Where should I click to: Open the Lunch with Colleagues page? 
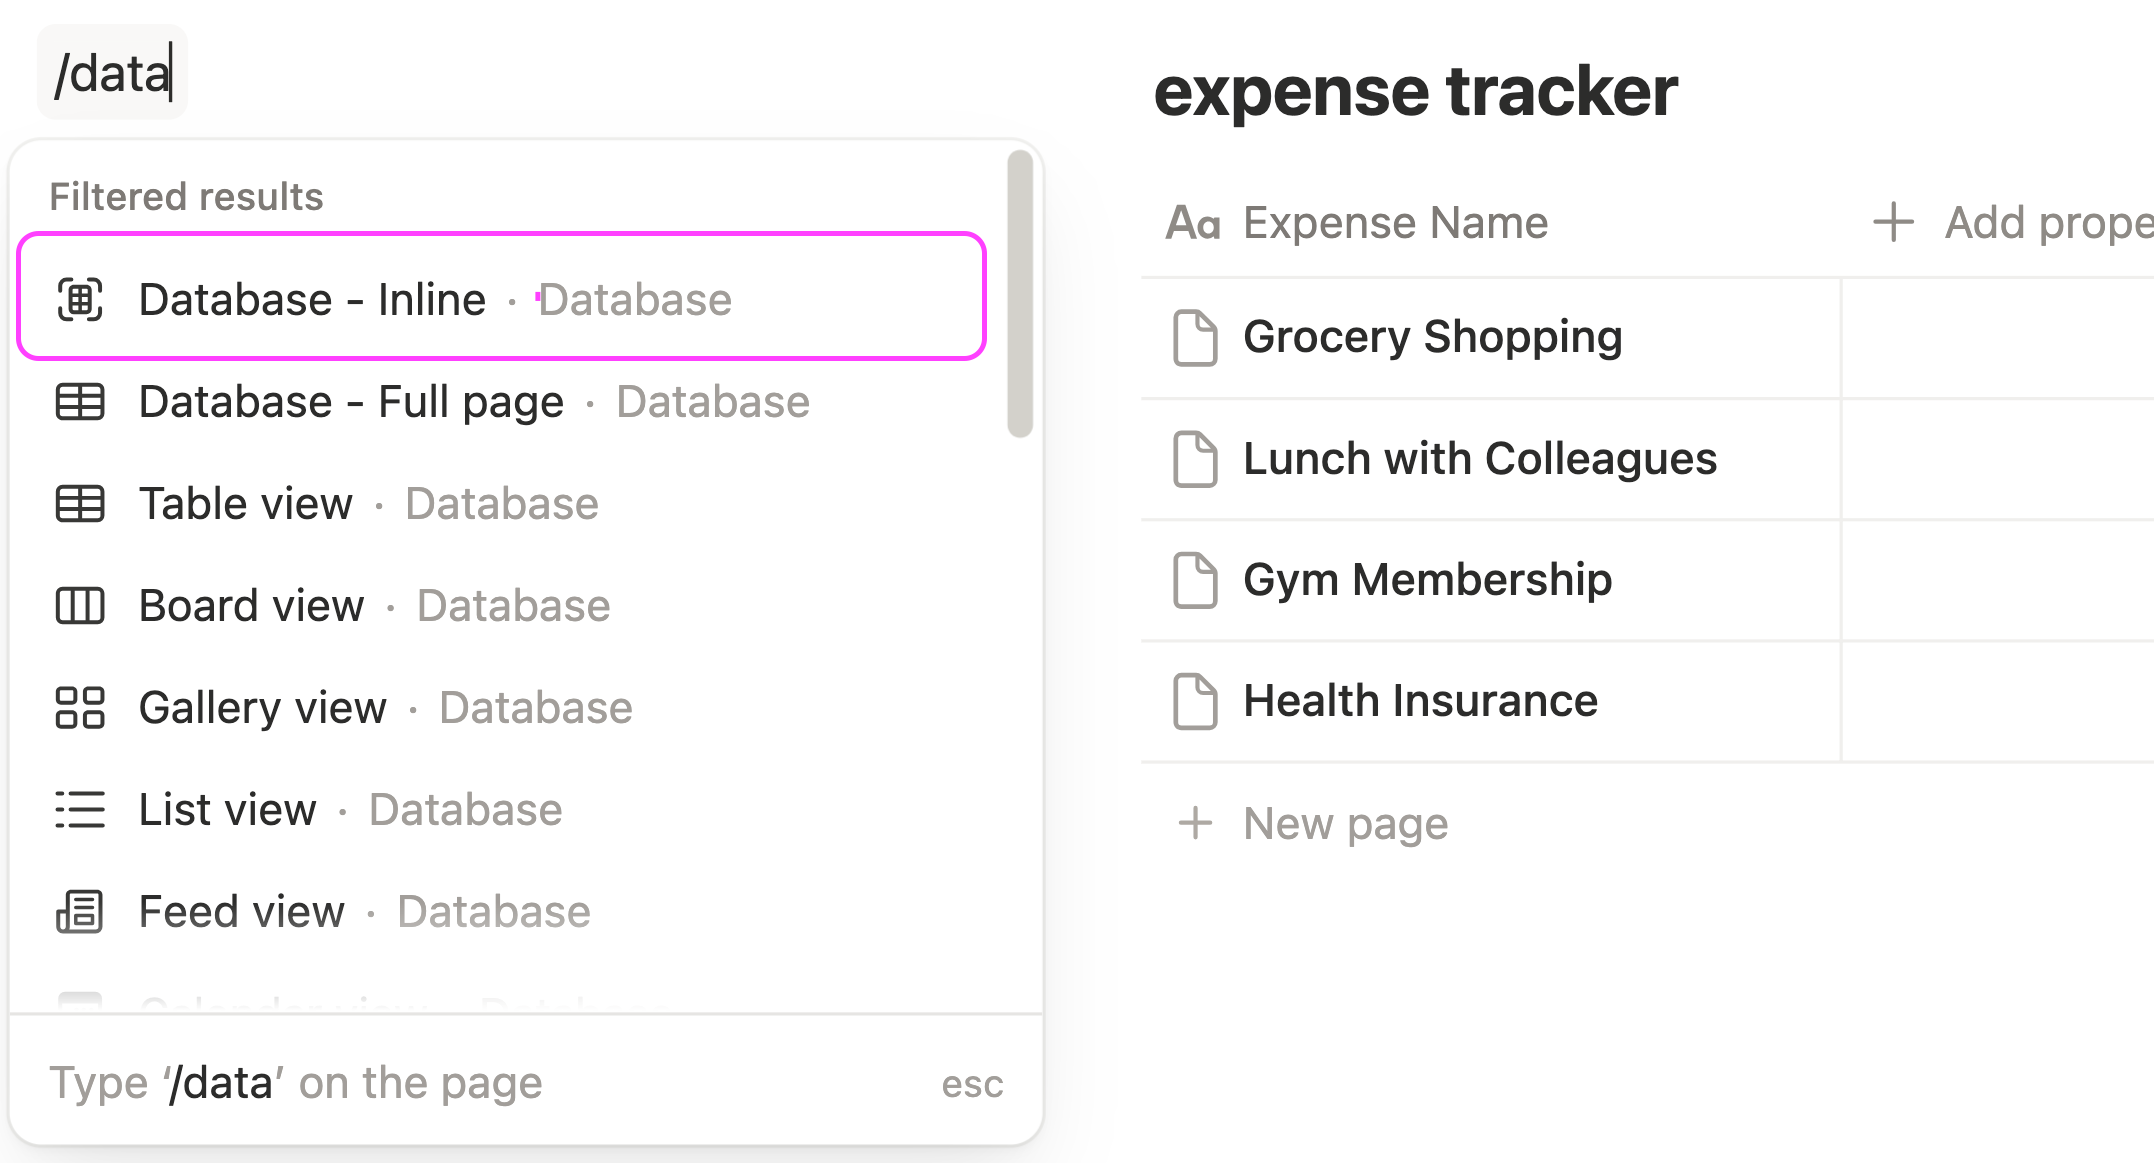pos(1479,459)
